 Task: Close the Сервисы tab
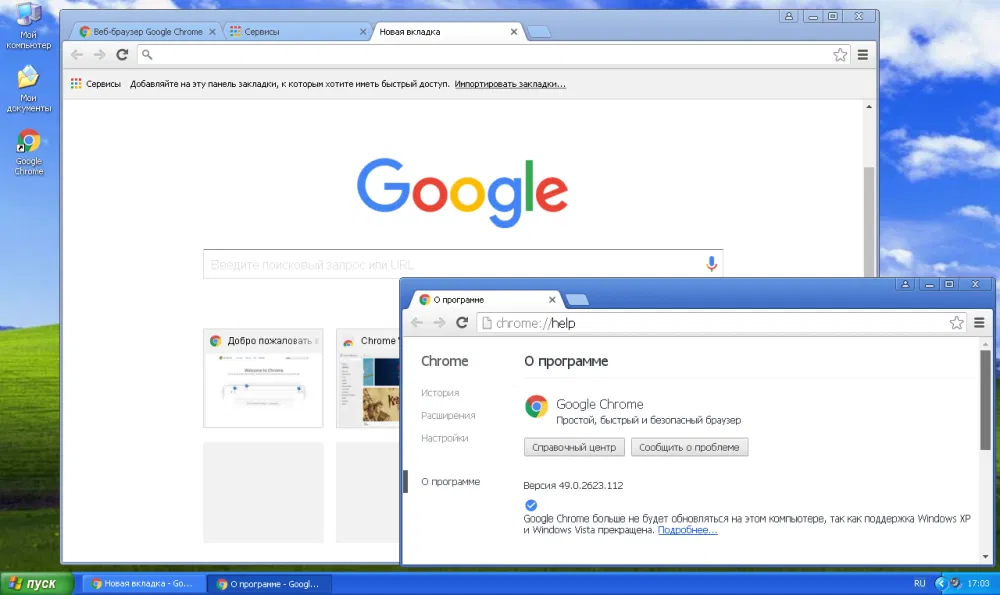coord(363,32)
